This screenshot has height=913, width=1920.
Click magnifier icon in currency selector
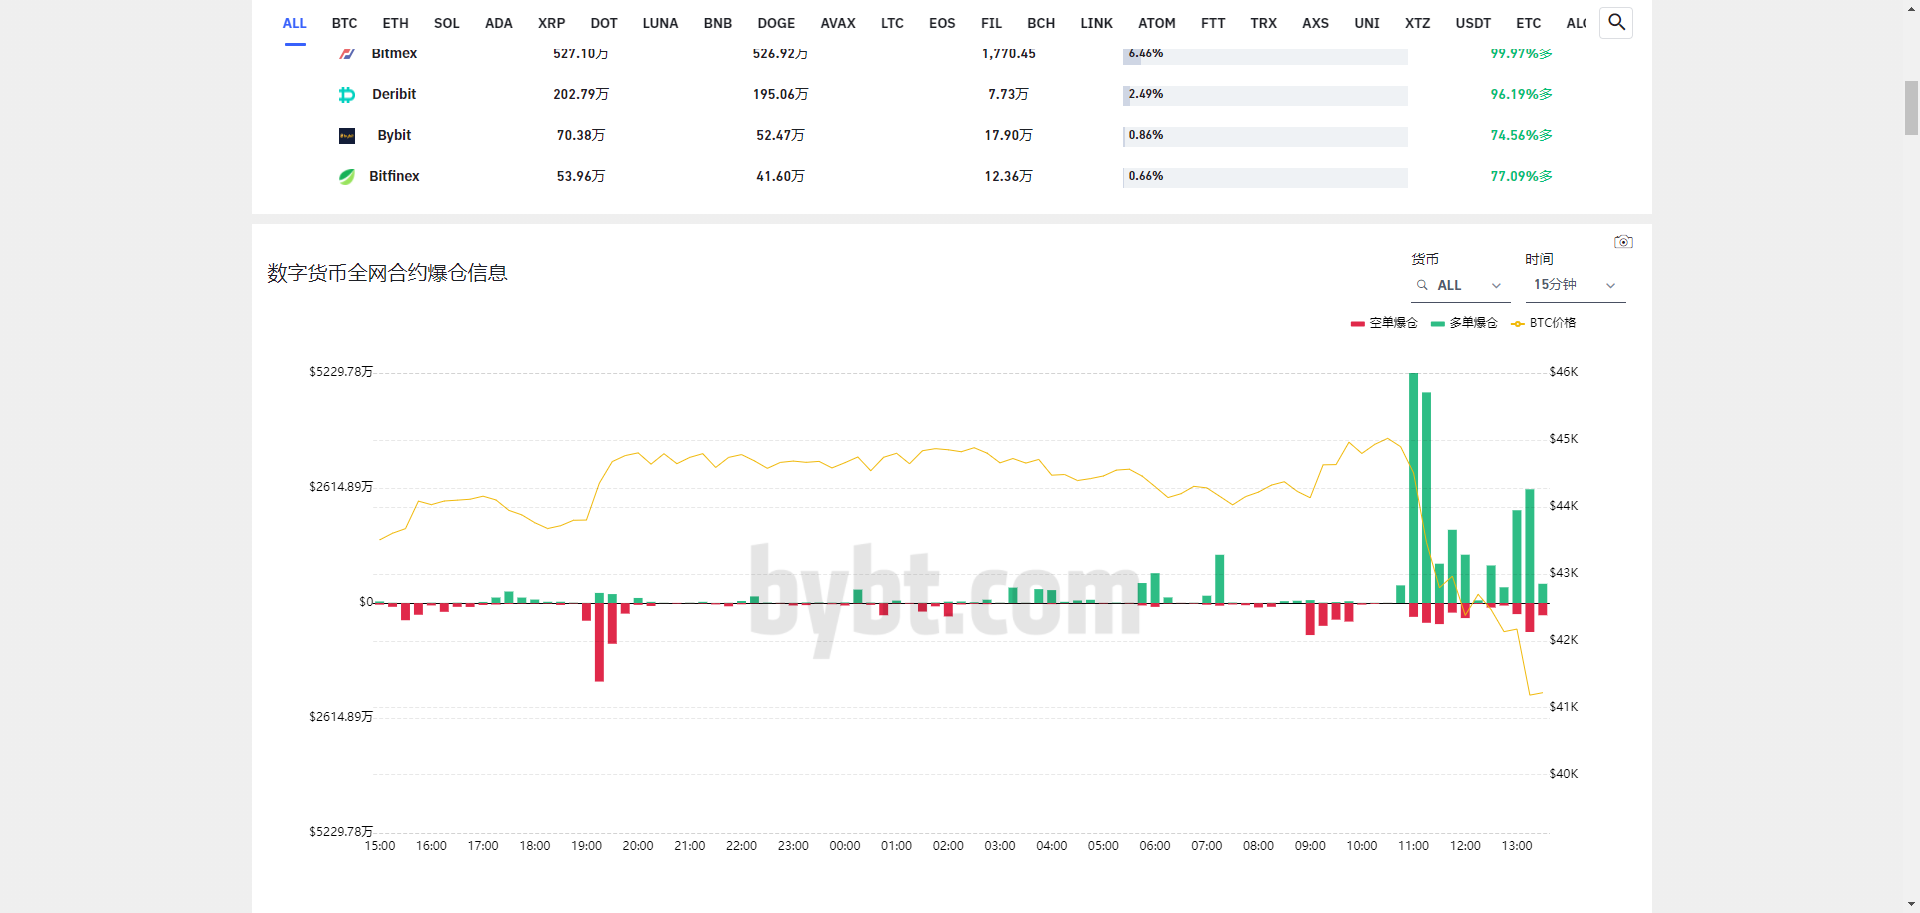click(x=1422, y=286)
